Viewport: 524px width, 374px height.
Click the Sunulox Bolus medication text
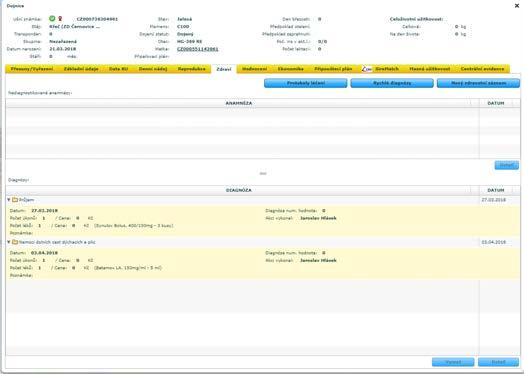[134, 226]
